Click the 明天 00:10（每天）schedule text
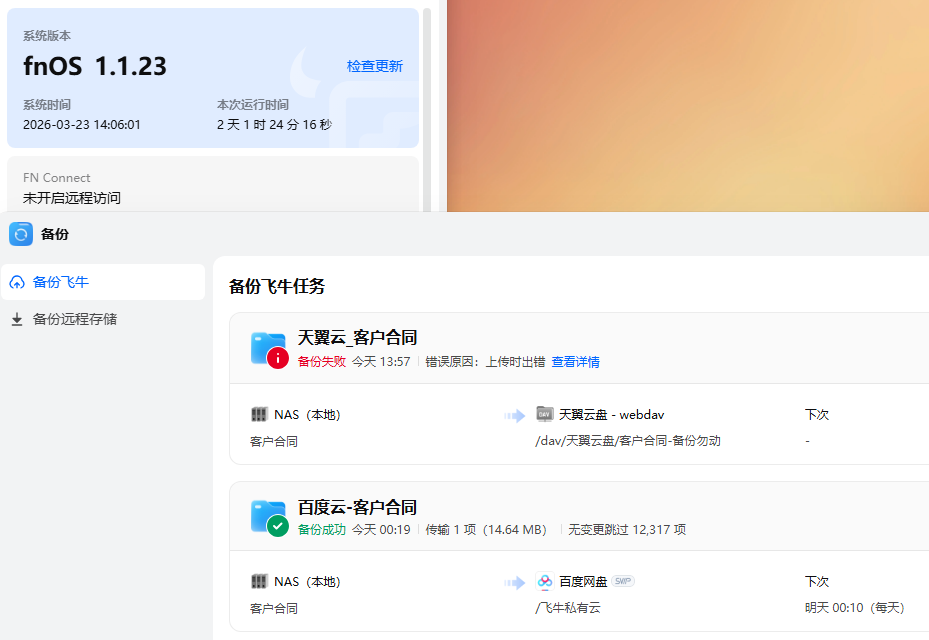Screen dimensions: 929x640 [854, 608]
